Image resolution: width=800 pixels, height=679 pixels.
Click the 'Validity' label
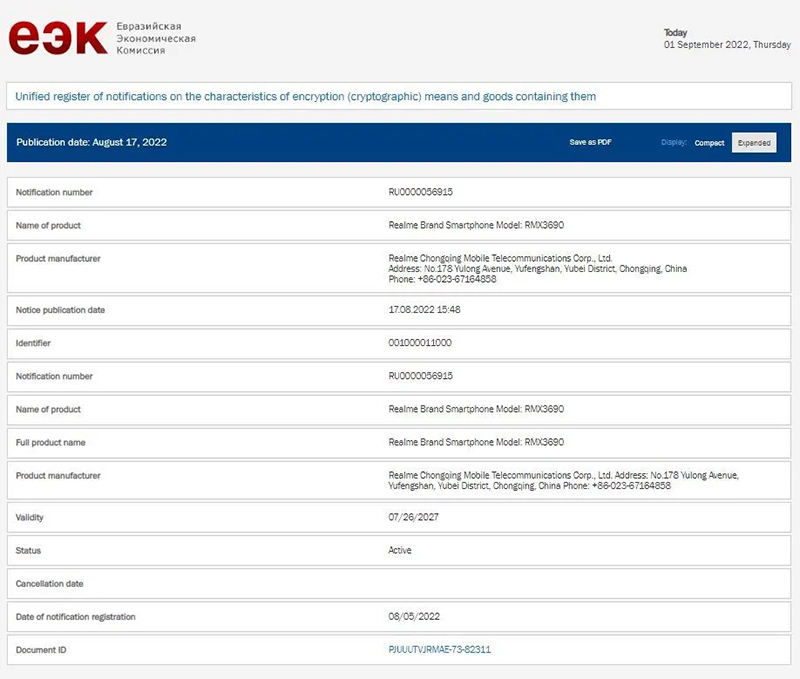30,518
